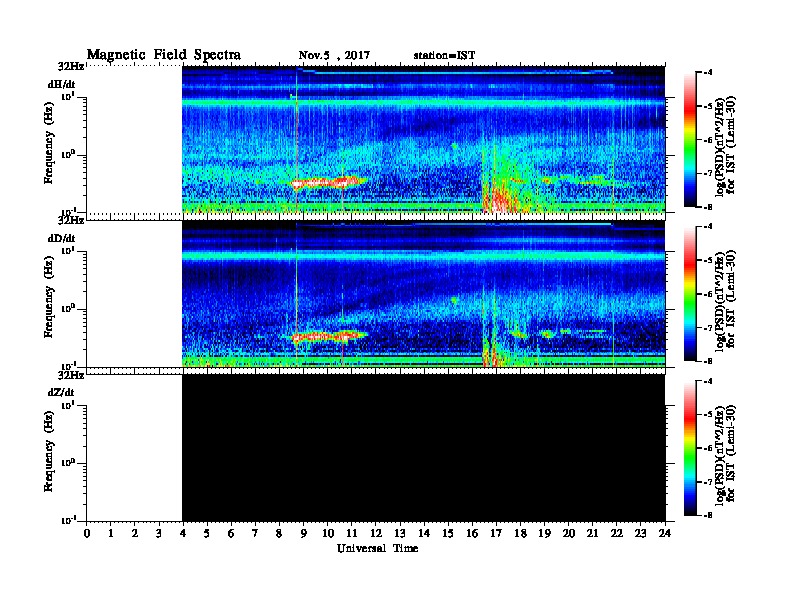The width and height of the screenshot is (792, 612).
Task: Click the log(PSD) legend text of the middle color bar
Action: click(725, 299)
